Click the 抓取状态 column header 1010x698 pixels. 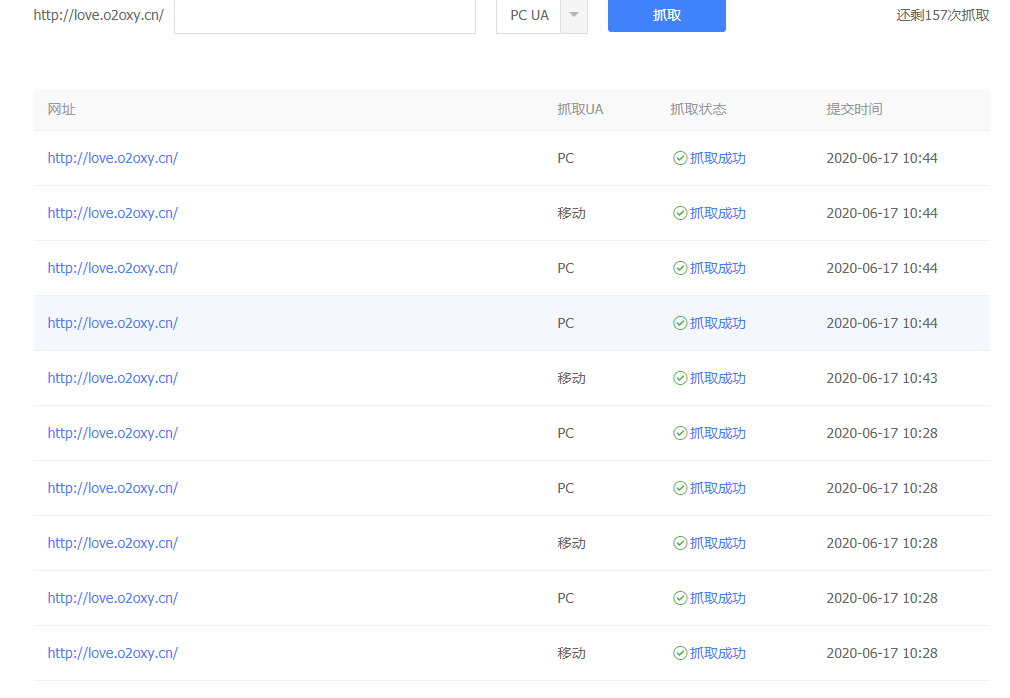(x=698, y=109)
